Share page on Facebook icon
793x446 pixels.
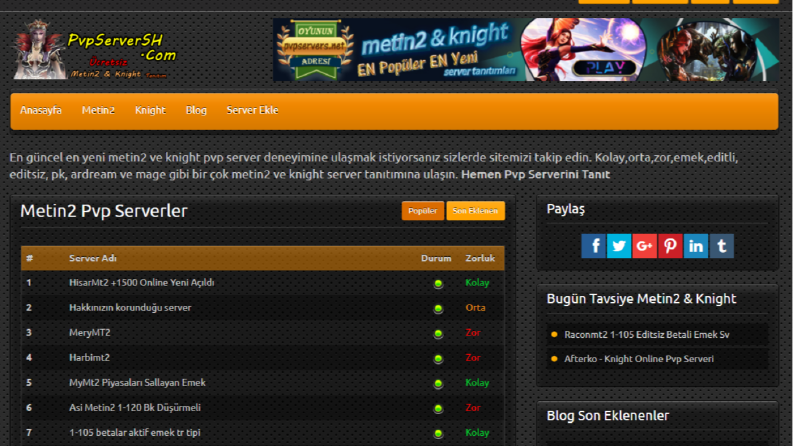coord(593,246)
